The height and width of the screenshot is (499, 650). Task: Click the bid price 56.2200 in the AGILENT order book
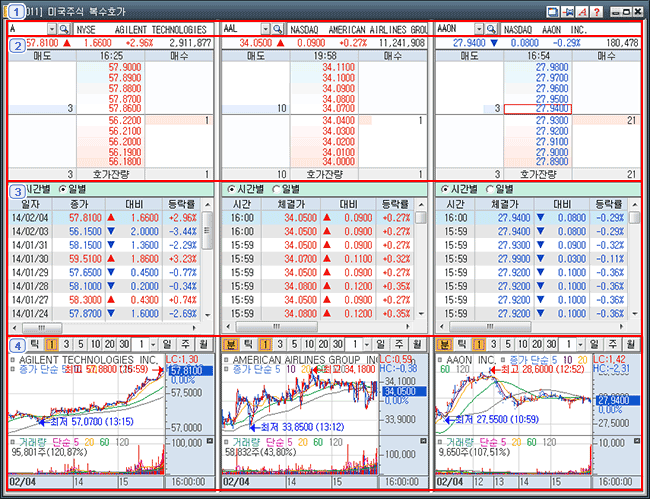click(125, 120)
